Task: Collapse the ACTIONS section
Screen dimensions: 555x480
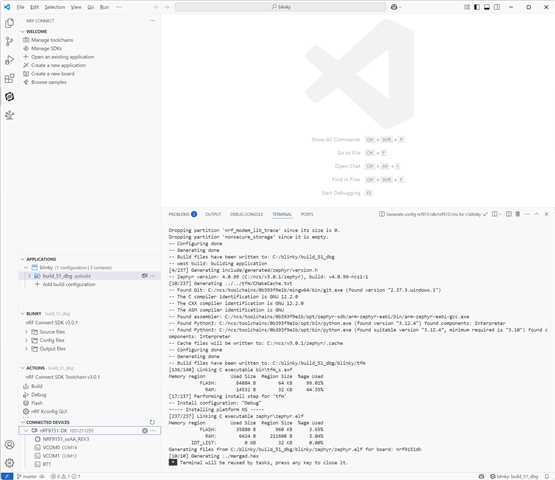Action: coord(23,368)
